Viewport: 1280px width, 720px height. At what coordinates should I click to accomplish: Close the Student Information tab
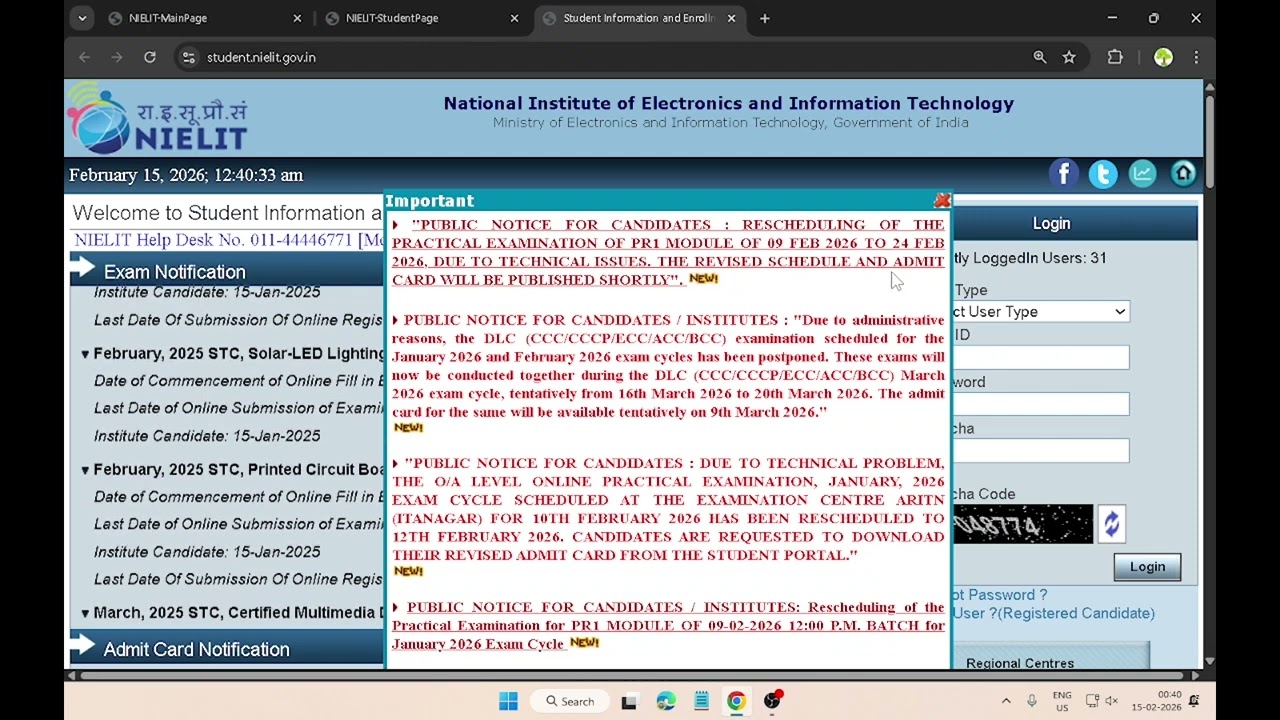click(x=731, y=18)
